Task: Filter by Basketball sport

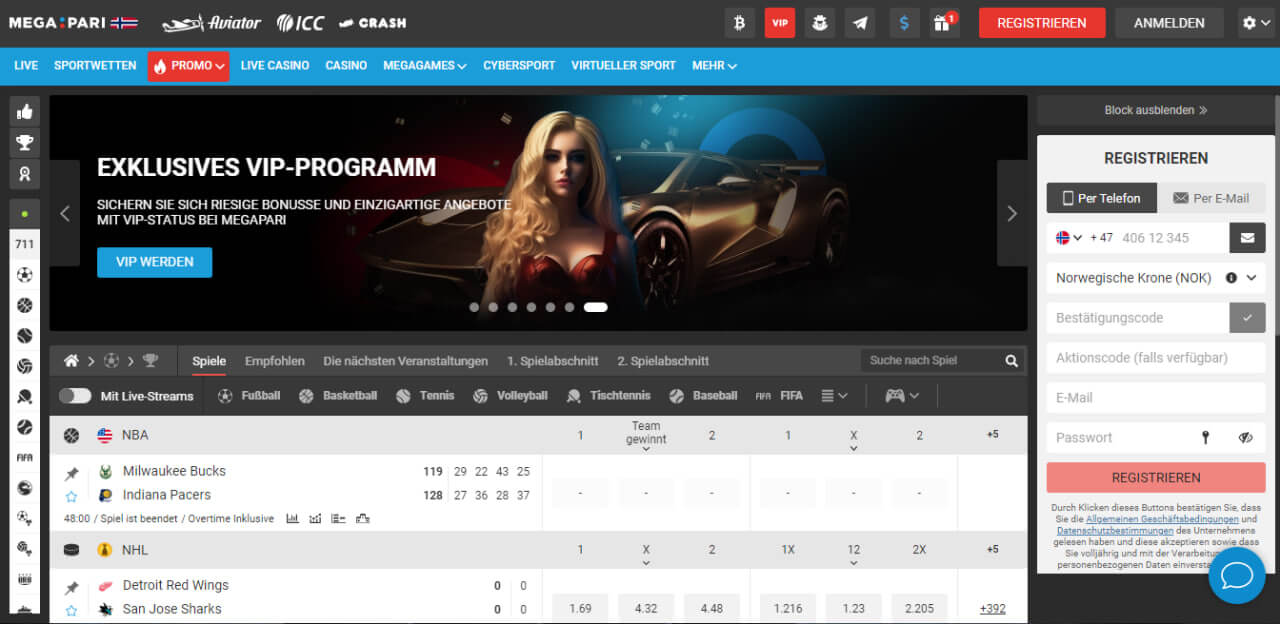Action: click(x=338, y=396)
